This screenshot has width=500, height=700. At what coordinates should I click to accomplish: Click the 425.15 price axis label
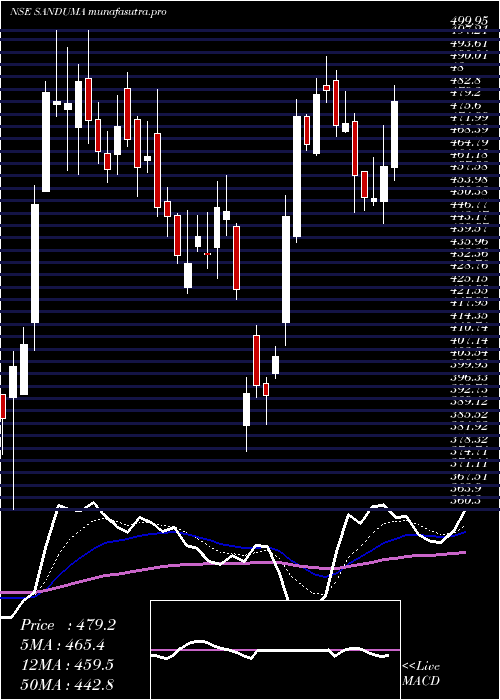(471, 279)
